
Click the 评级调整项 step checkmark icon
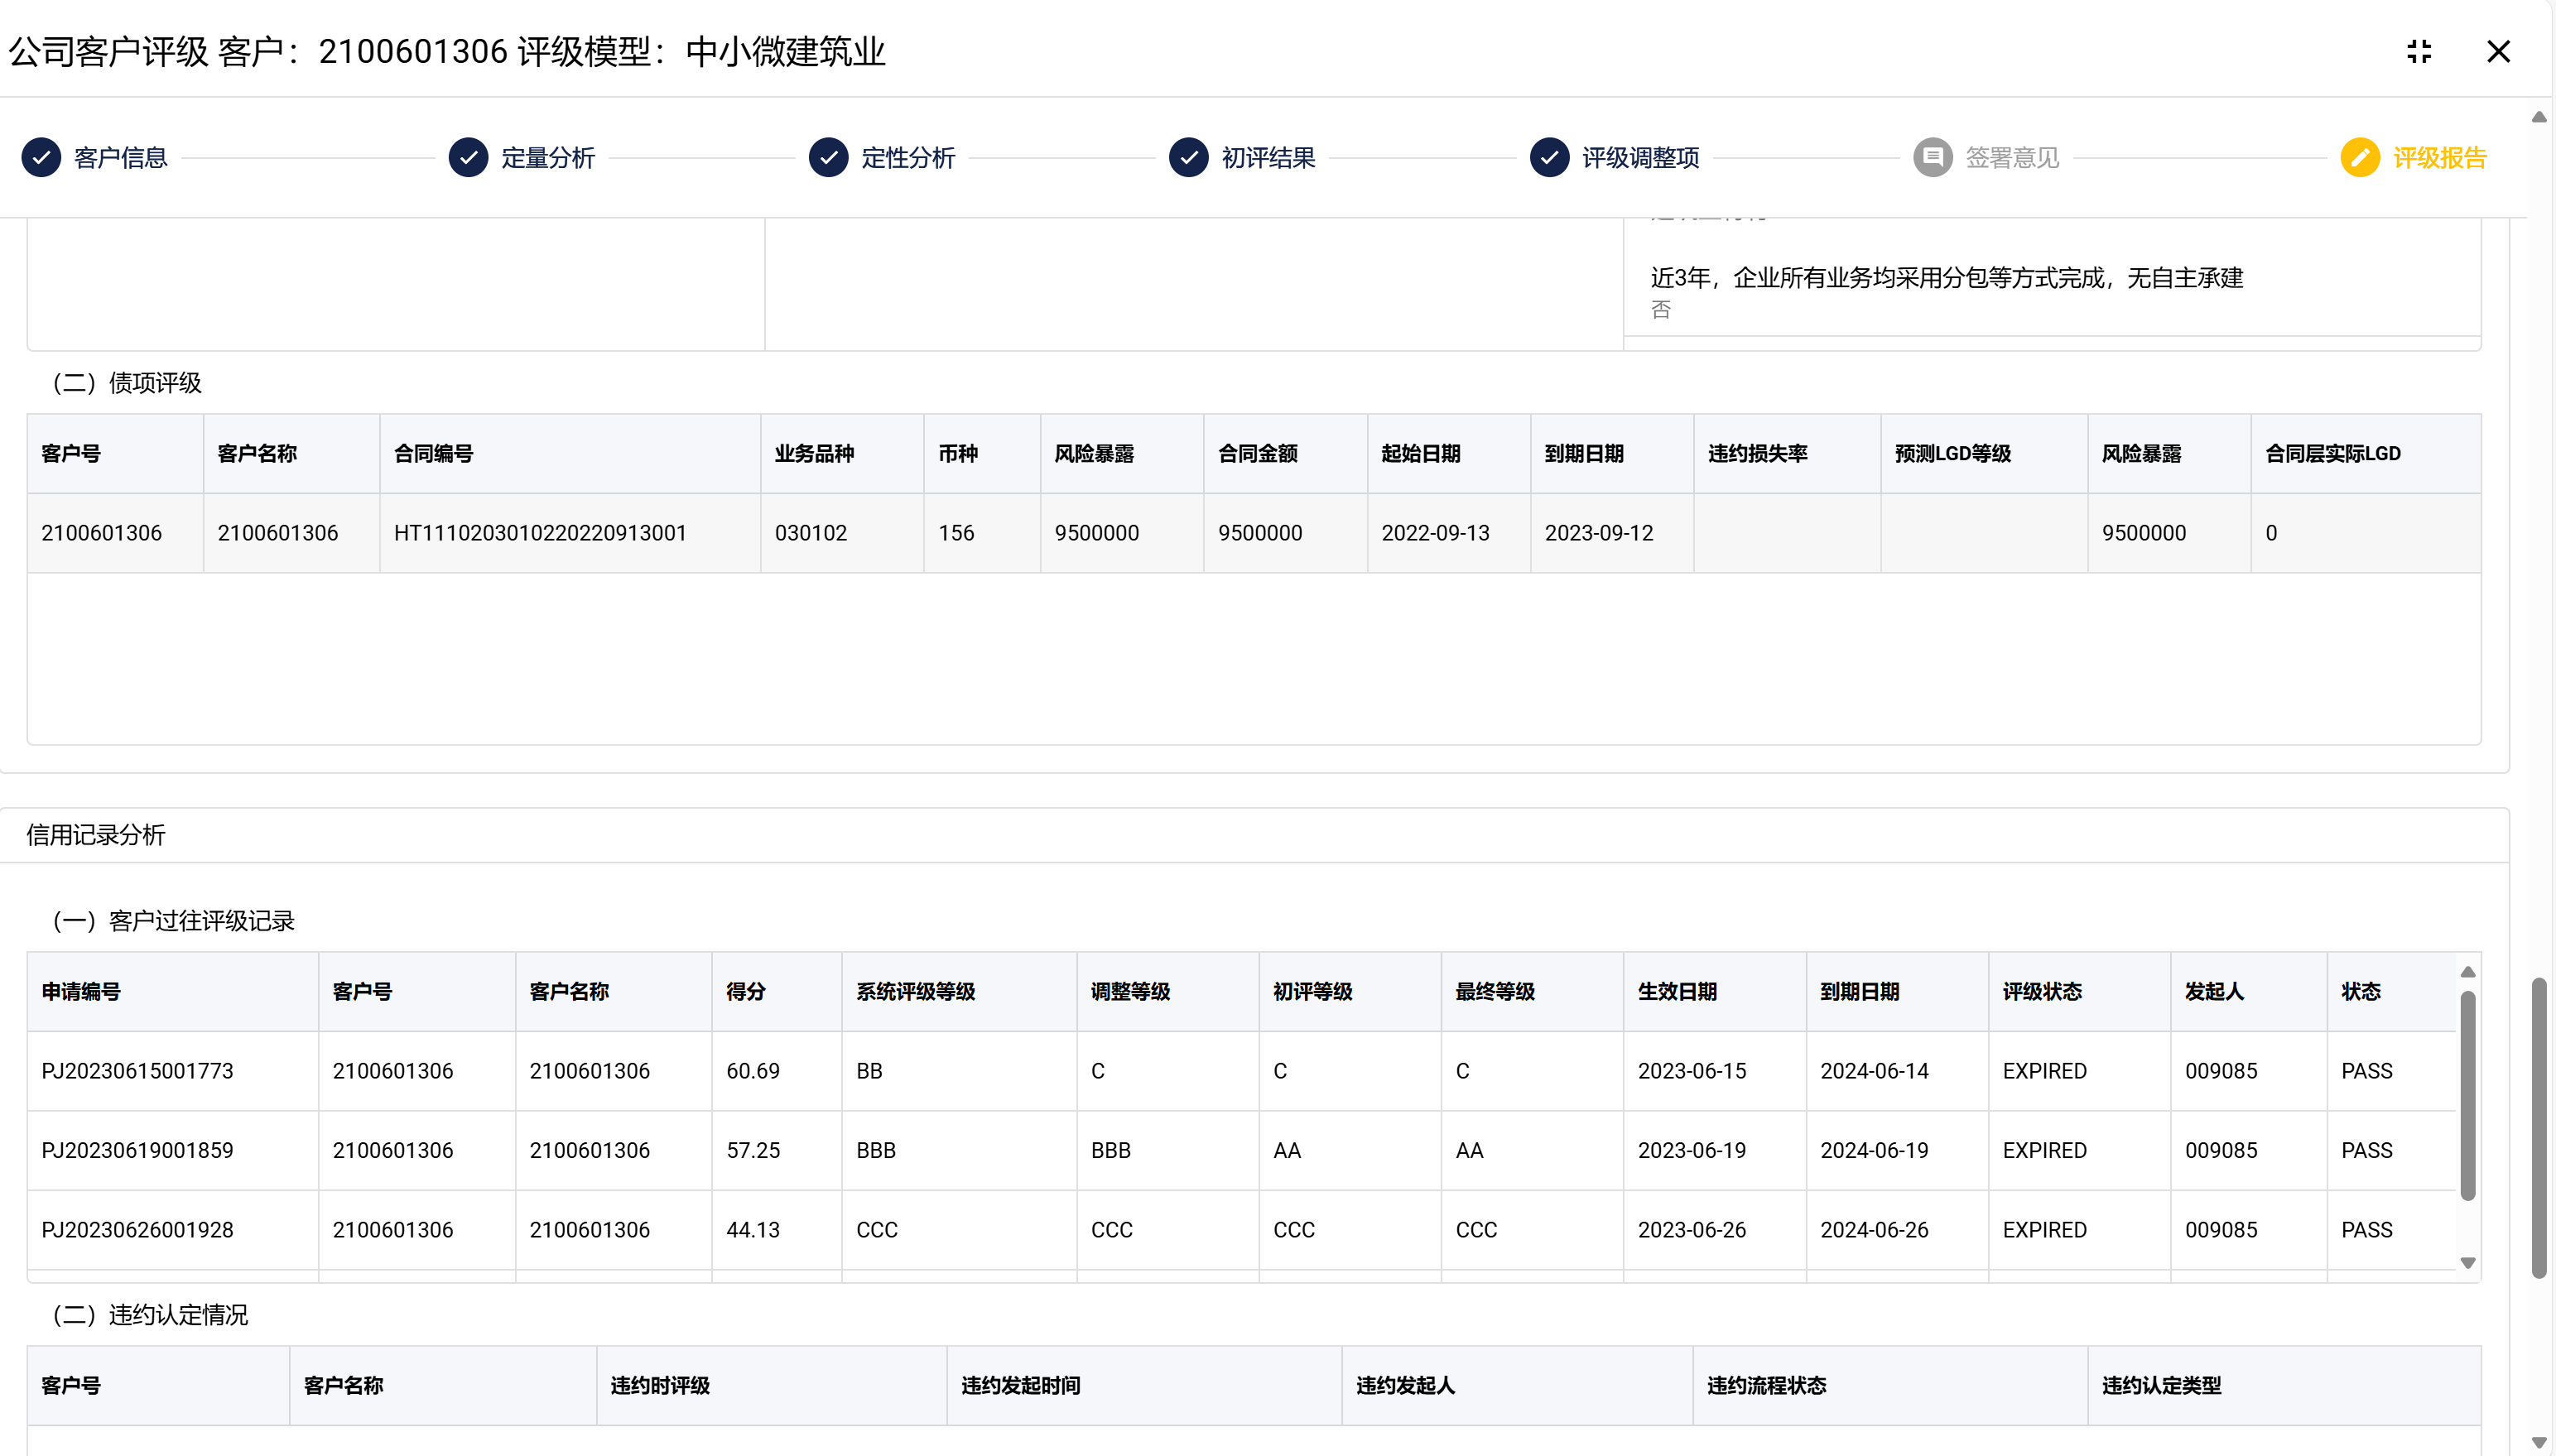(1549, 158)
